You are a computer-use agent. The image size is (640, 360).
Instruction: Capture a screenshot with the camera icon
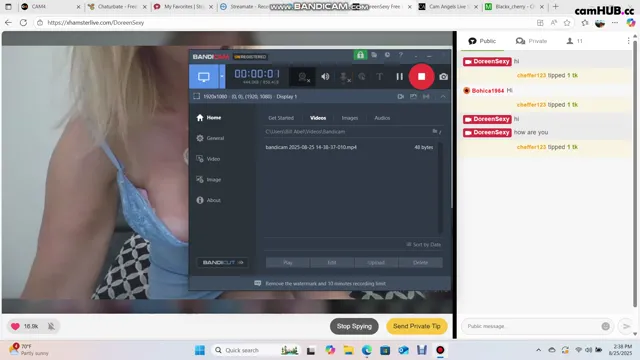click(x=443, y=77)
